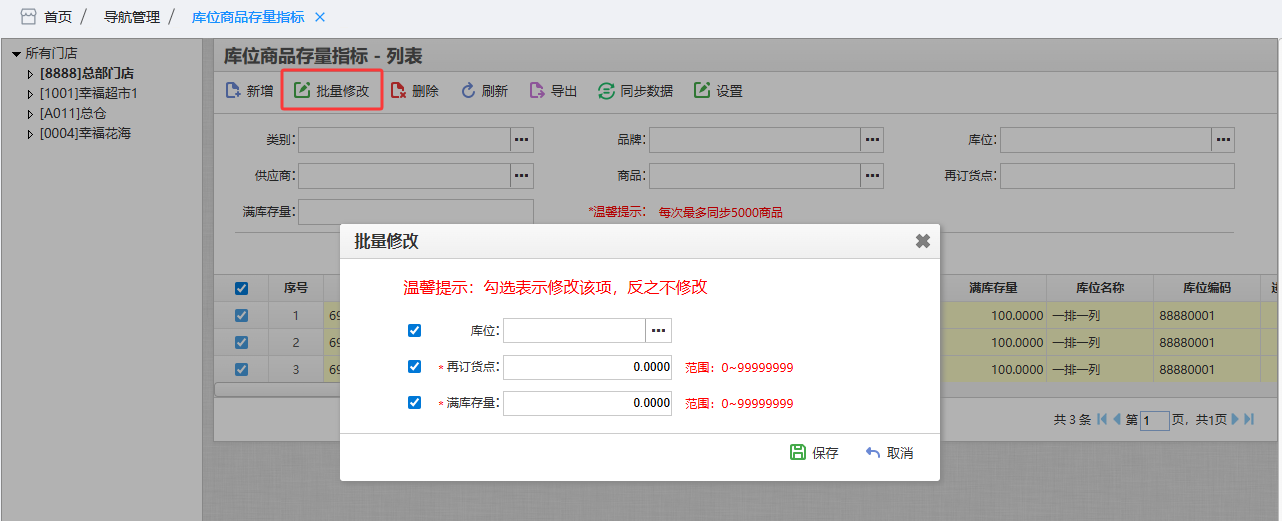The image size is (1282, 521).
Task: Click the 同步数据 sync icon
Action: [606, 91]
